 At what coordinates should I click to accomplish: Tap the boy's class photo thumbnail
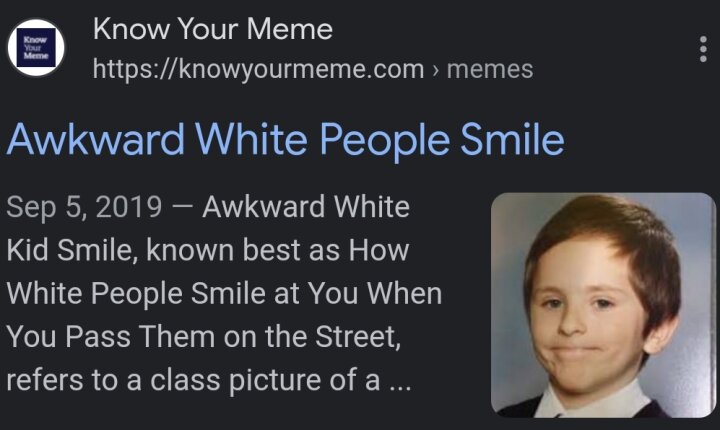(603, 305)
